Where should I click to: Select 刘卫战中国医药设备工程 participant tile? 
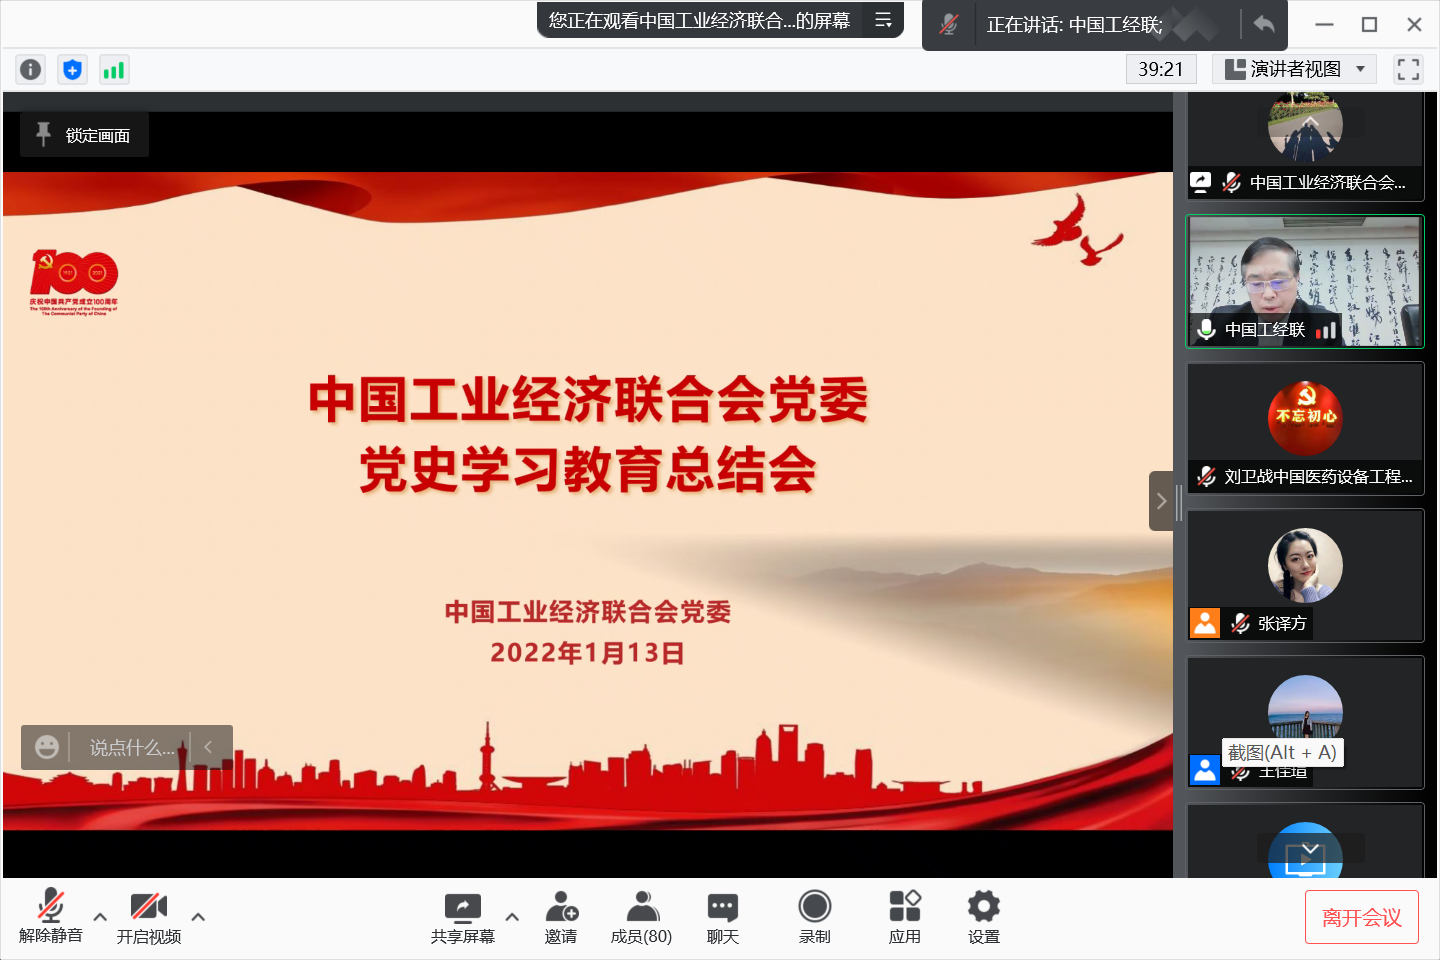point(1305,428)
